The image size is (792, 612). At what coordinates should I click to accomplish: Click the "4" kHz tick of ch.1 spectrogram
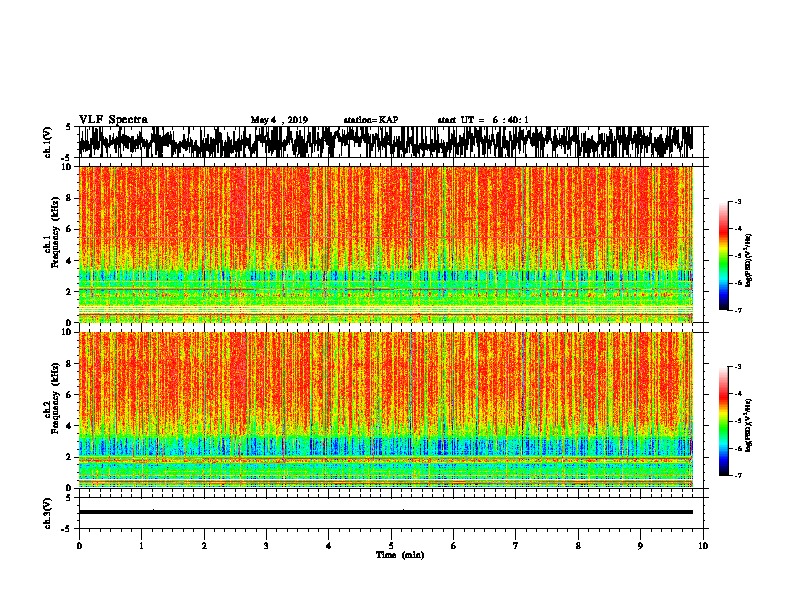click(x=69, y=261)
